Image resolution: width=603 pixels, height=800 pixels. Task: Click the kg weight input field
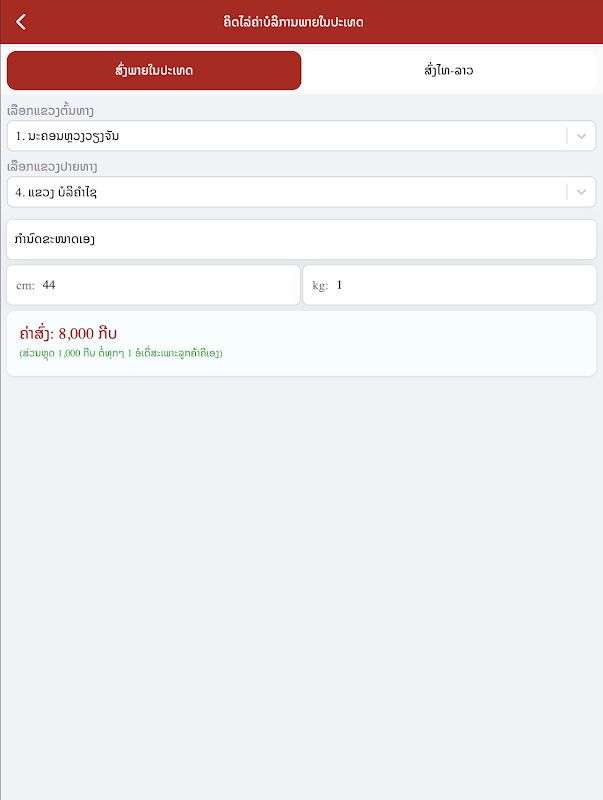click(449, 285)
